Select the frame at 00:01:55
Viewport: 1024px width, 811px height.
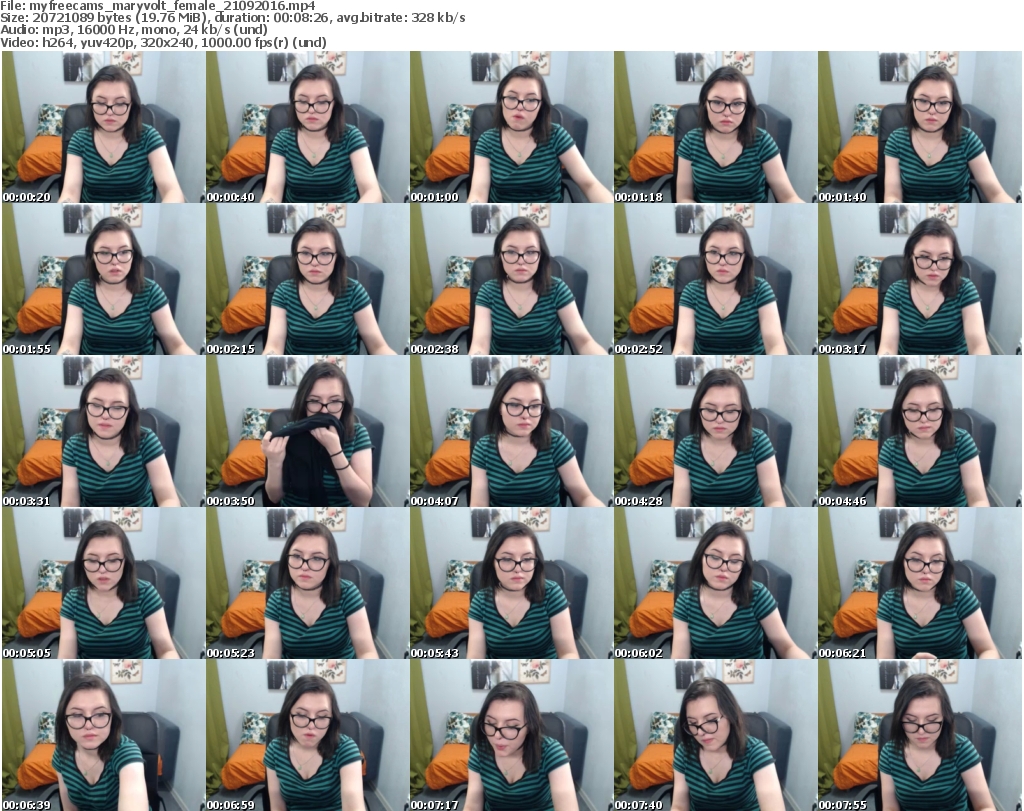tap(103, 279)
